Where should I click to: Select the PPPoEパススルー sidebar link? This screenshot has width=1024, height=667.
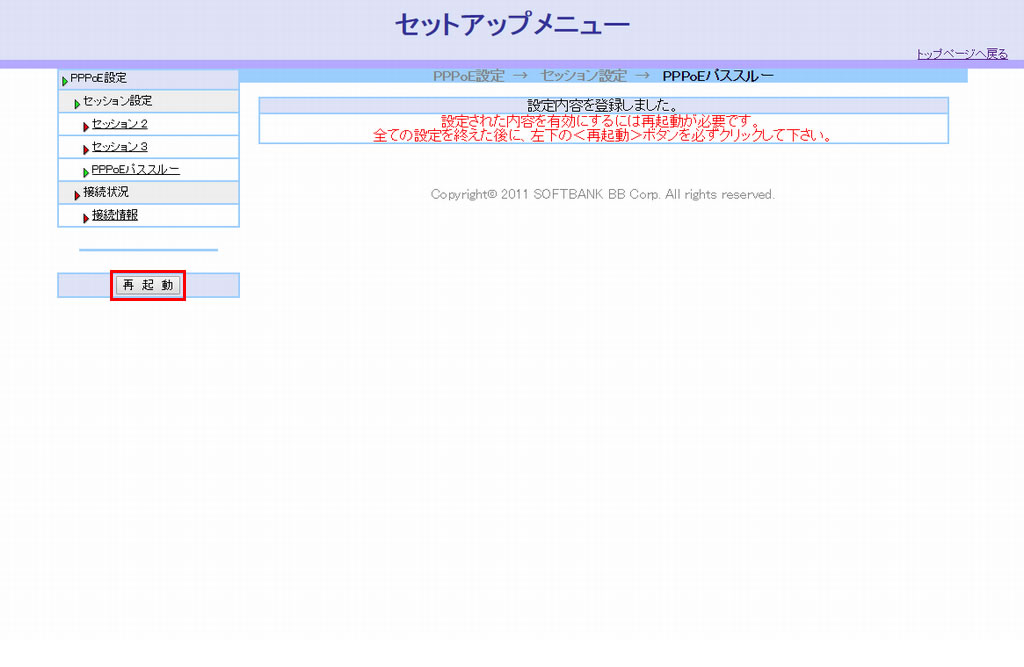pyautogui.click(x=135, y=170)
